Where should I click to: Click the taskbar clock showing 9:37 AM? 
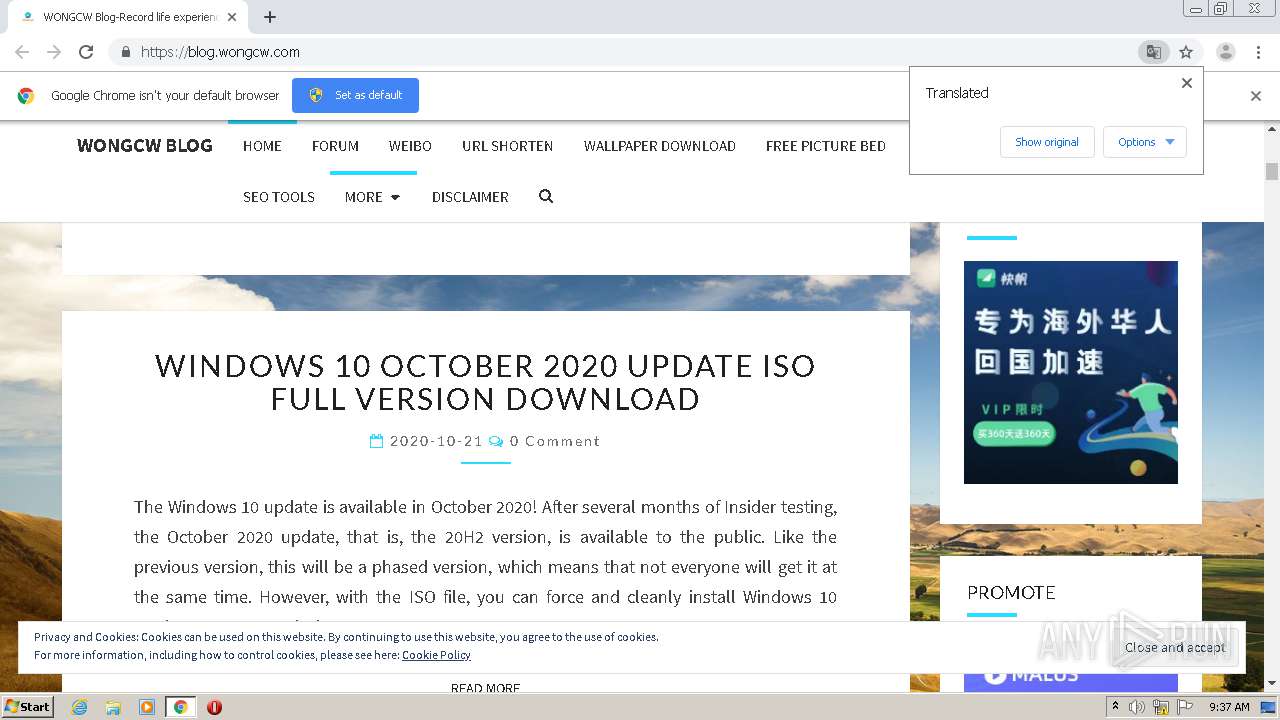1229,707
